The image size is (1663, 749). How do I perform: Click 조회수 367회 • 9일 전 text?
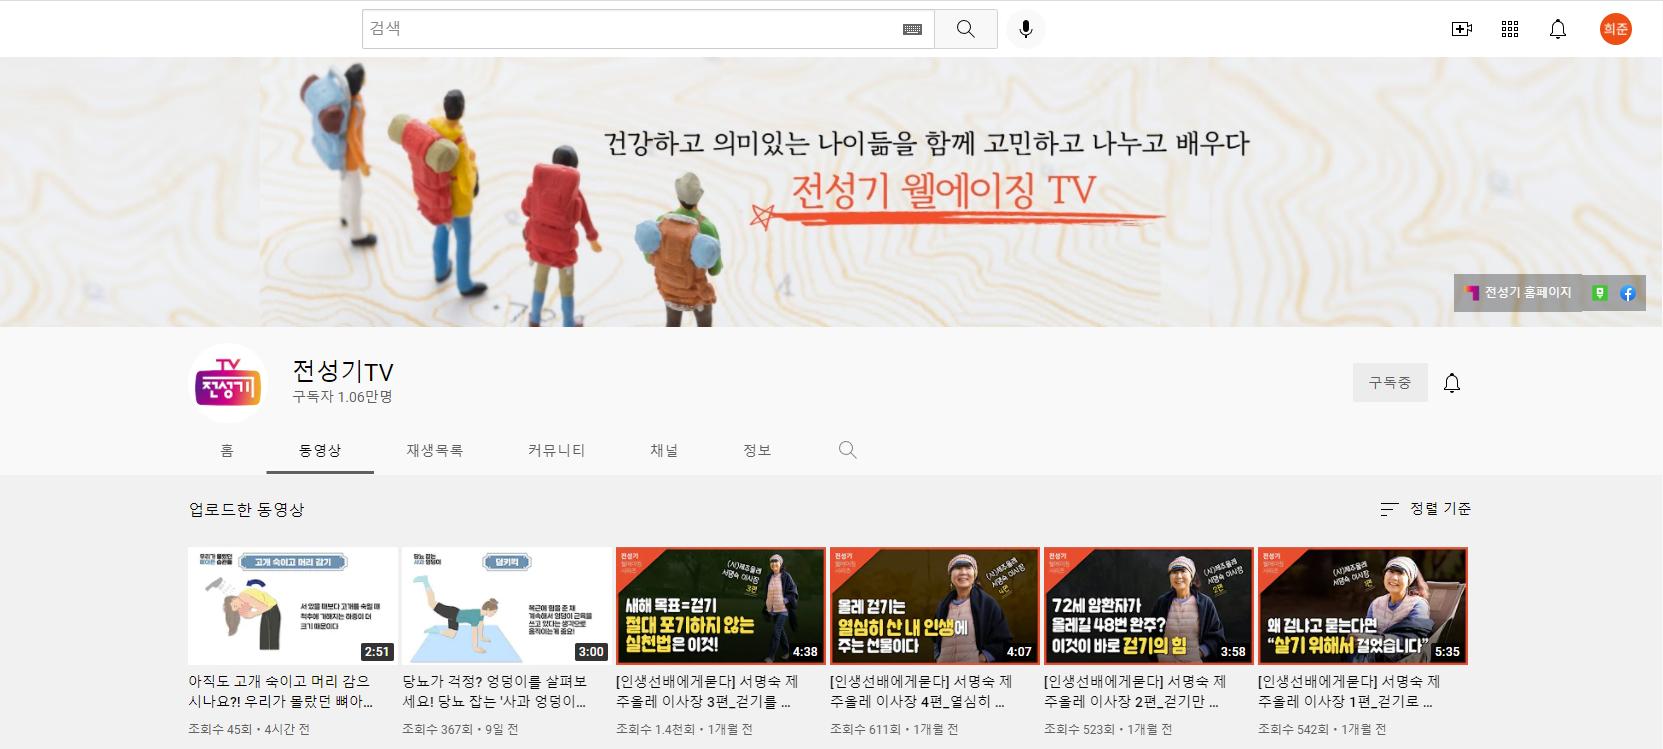click(460, 730)
